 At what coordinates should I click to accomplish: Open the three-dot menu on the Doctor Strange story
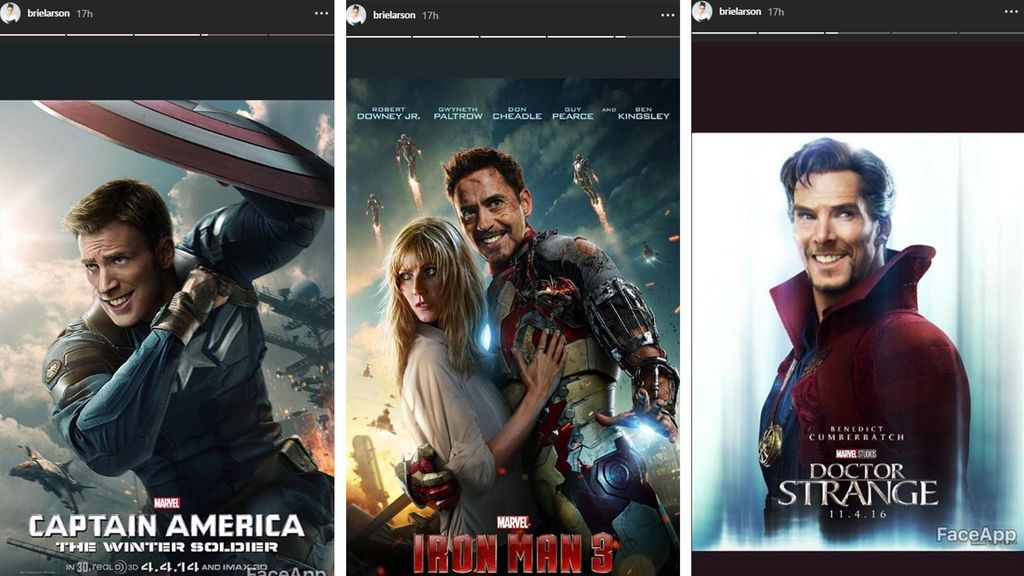pos(1011,11)
